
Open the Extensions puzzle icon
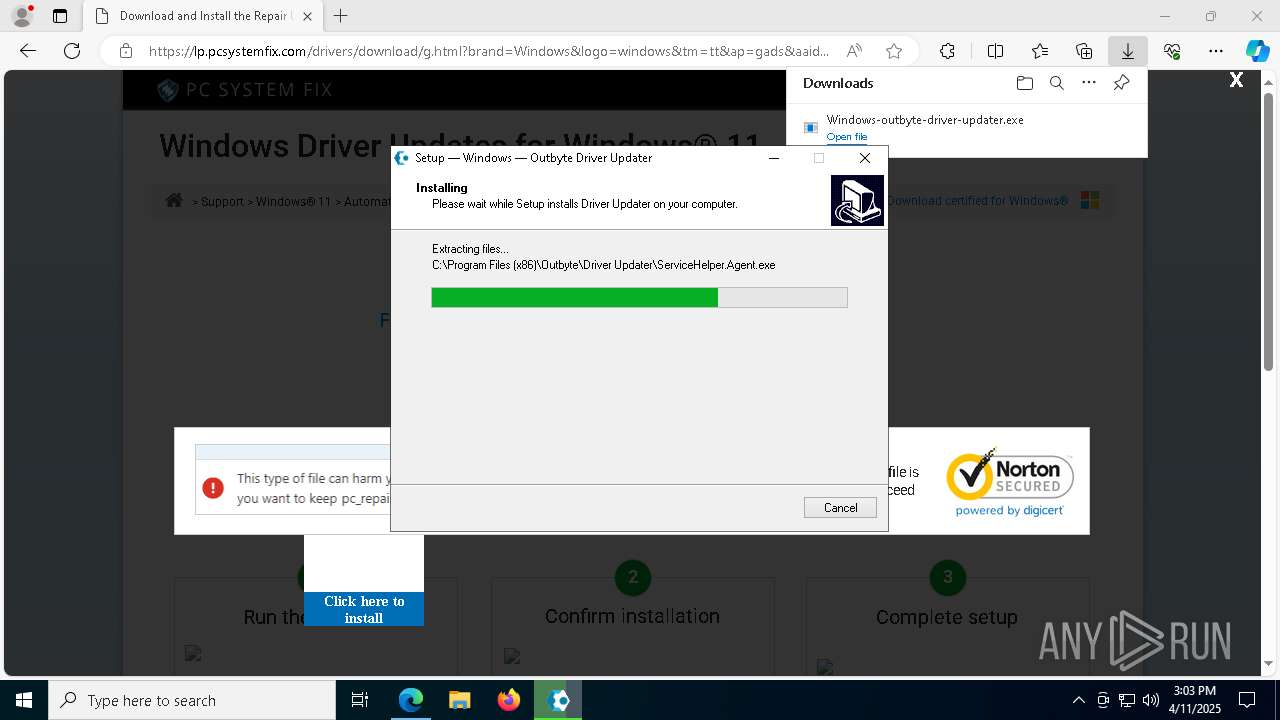point(947,51)
